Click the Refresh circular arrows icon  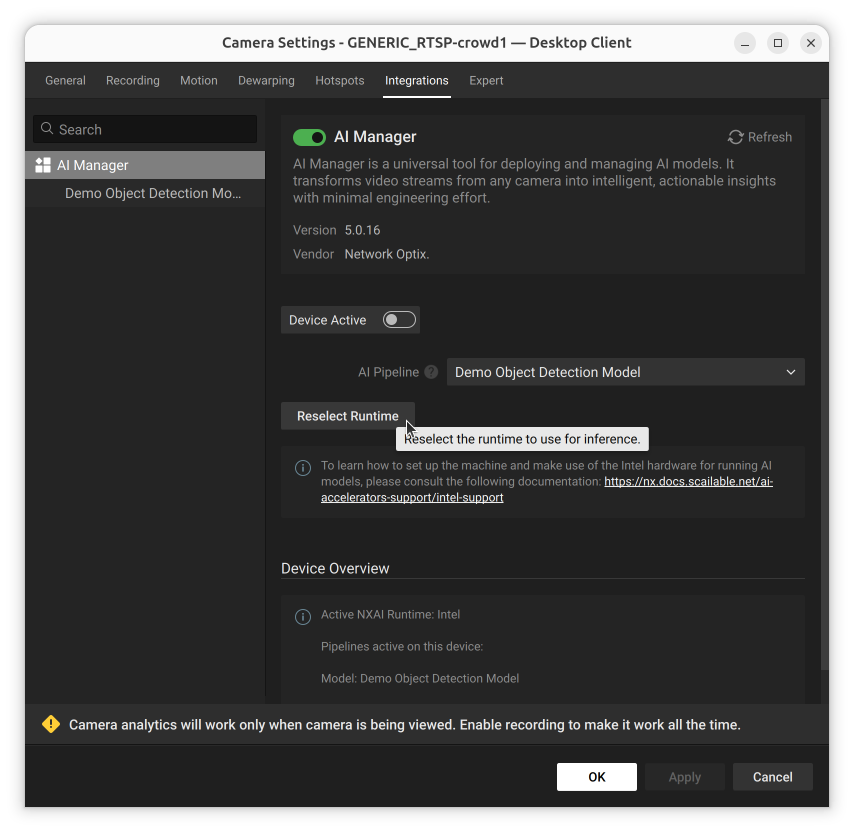pos(735,137)
